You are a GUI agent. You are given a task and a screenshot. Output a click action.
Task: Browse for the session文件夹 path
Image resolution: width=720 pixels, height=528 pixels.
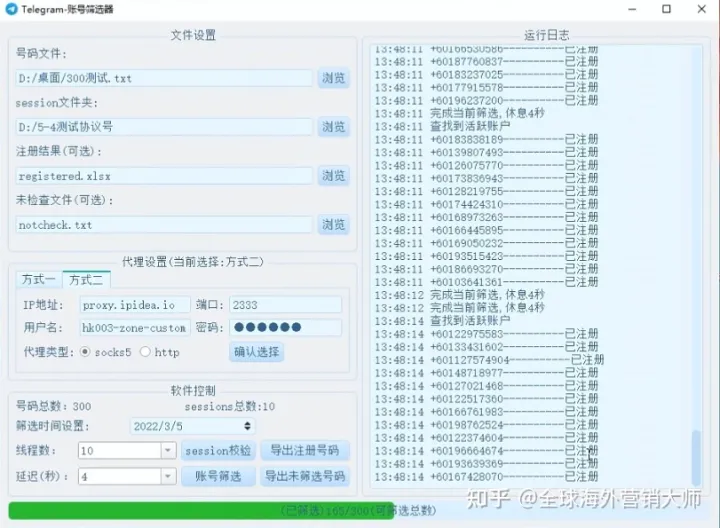[x=333, y=127]
